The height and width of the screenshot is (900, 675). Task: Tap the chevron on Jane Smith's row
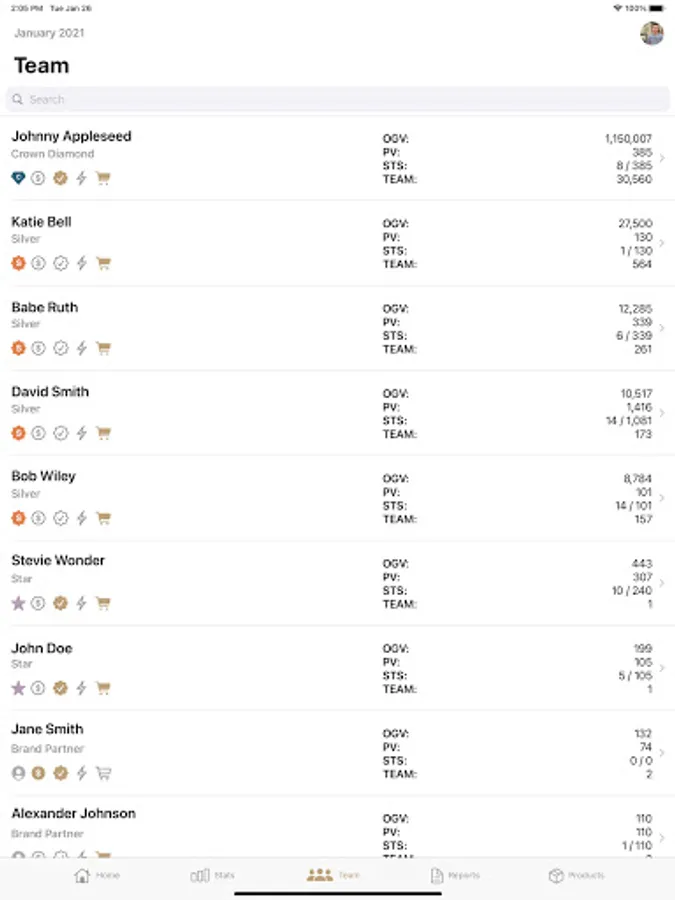(x=662, y=751)
